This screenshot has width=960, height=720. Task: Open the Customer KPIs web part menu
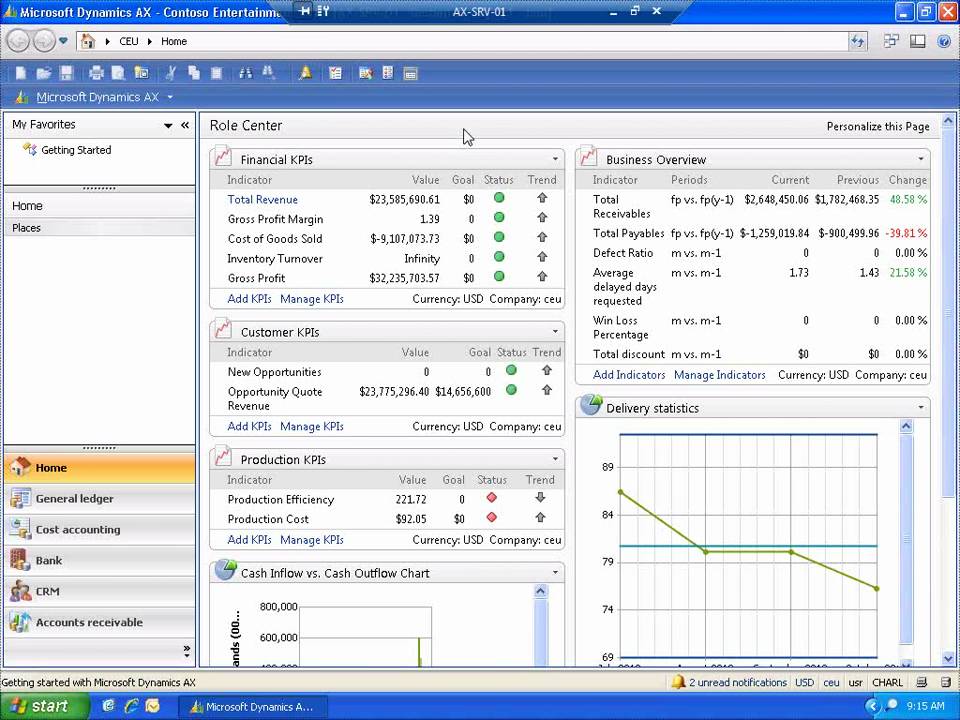(555, 332)
